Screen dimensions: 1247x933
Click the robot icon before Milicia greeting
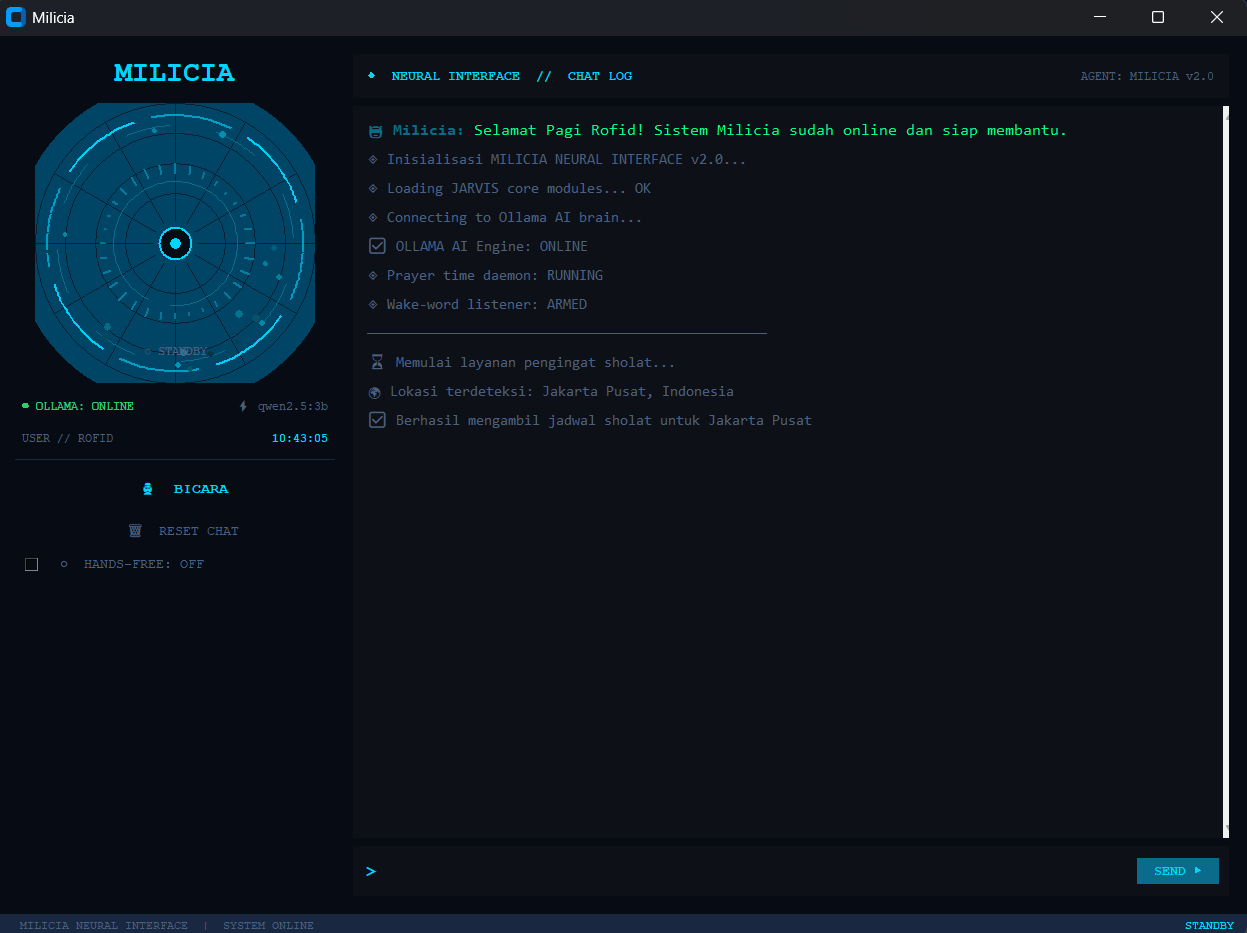pos(376,131)
